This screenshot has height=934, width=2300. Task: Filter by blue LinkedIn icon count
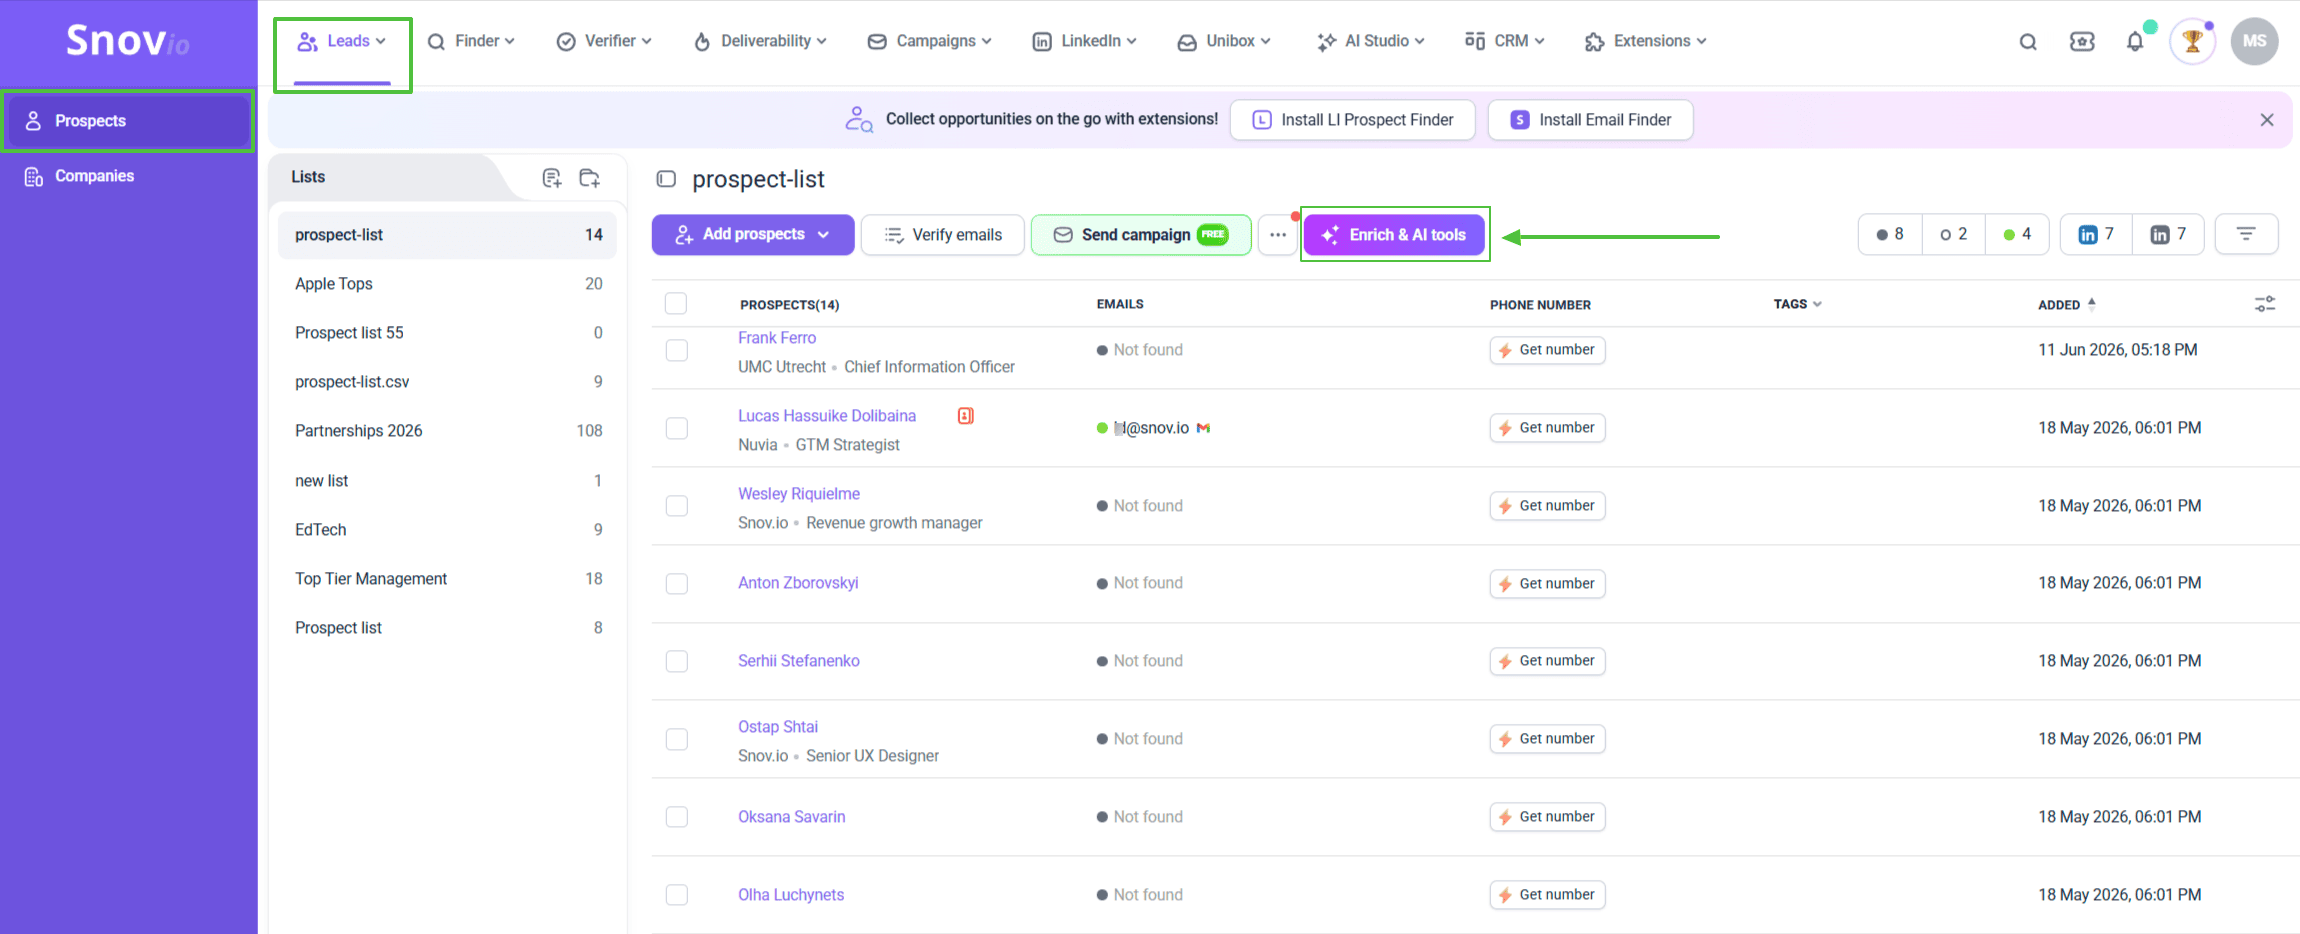coord(2096,234)
